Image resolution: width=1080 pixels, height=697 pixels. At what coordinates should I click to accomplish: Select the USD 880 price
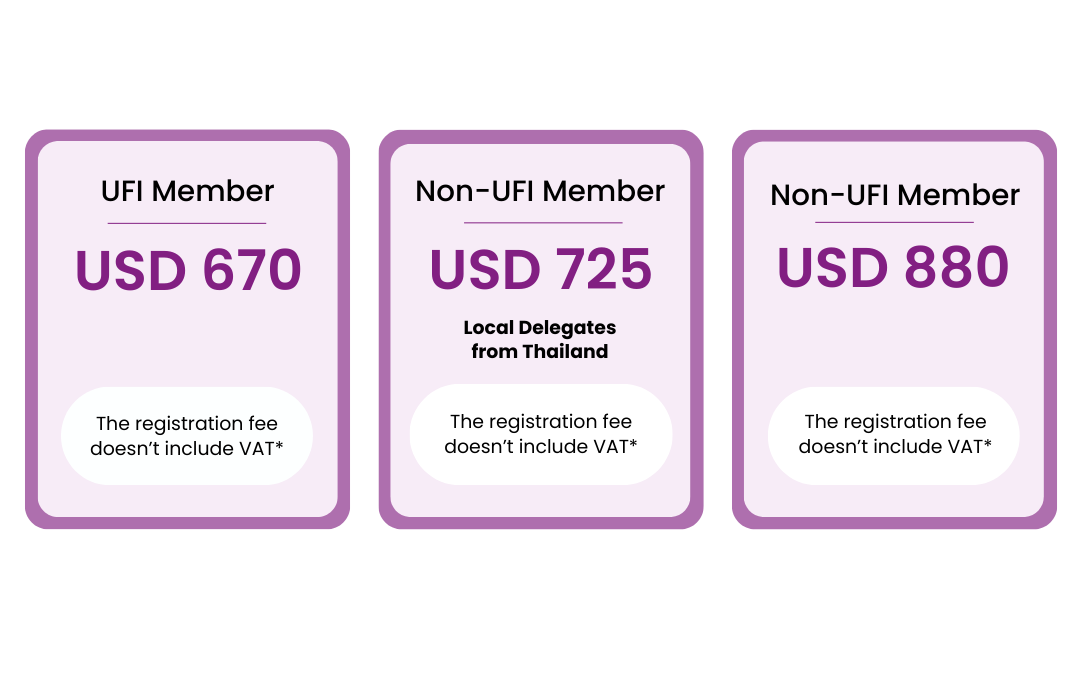893,268
